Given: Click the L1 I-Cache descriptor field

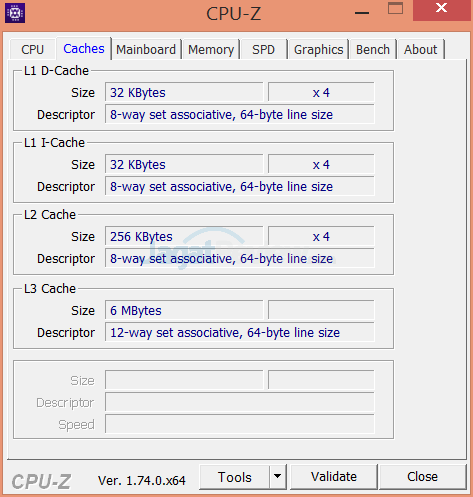Looking at the screenshot, I should [240, 186].
